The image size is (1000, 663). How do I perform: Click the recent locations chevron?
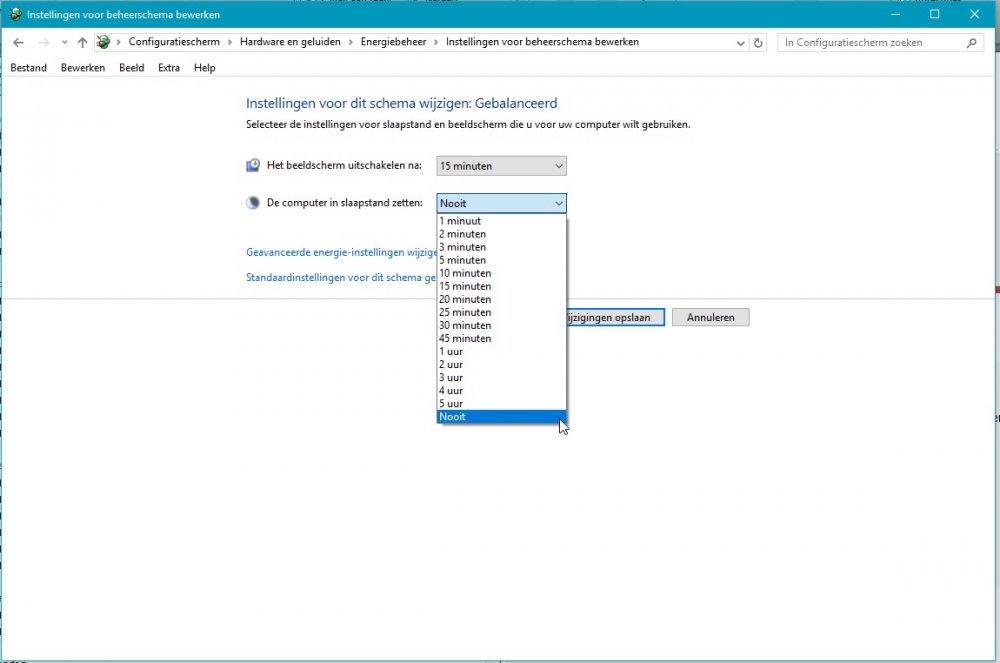64,43
